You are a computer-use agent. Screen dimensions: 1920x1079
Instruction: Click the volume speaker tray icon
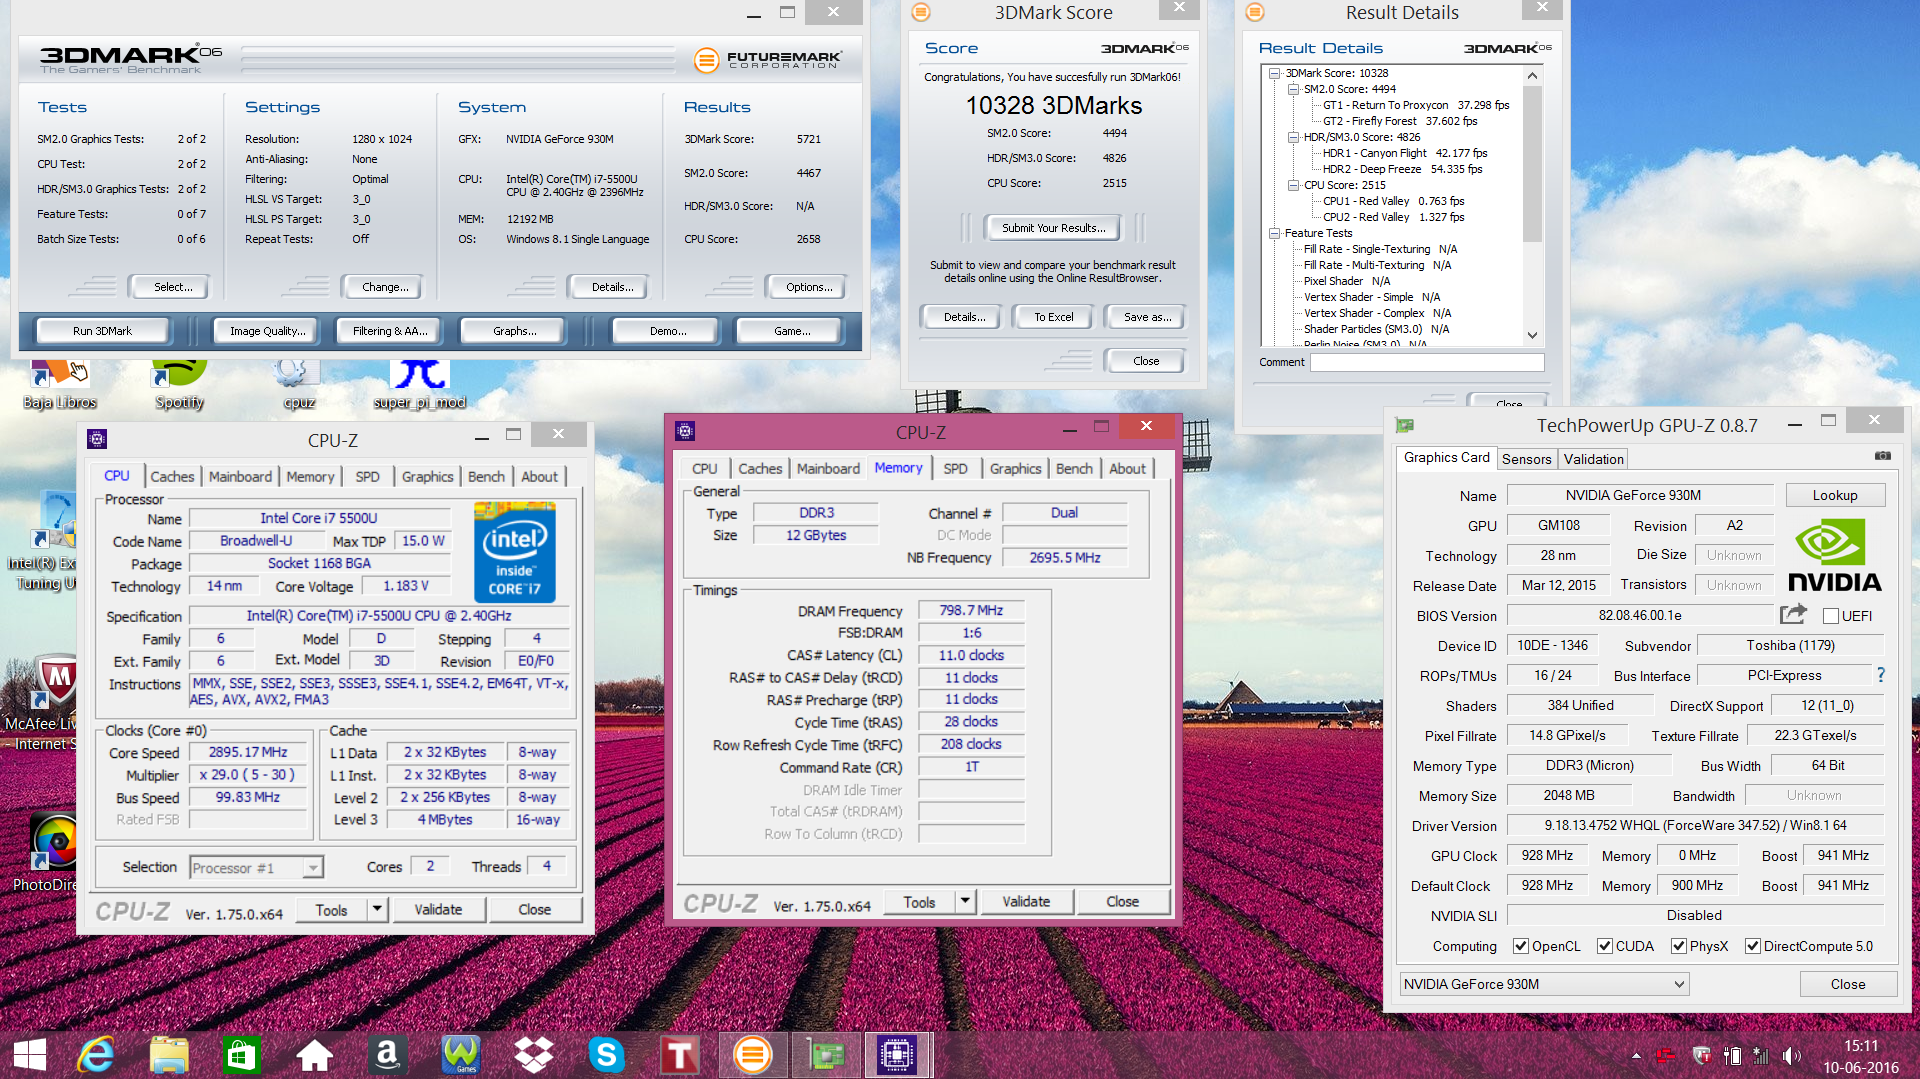point(1792,1056)
